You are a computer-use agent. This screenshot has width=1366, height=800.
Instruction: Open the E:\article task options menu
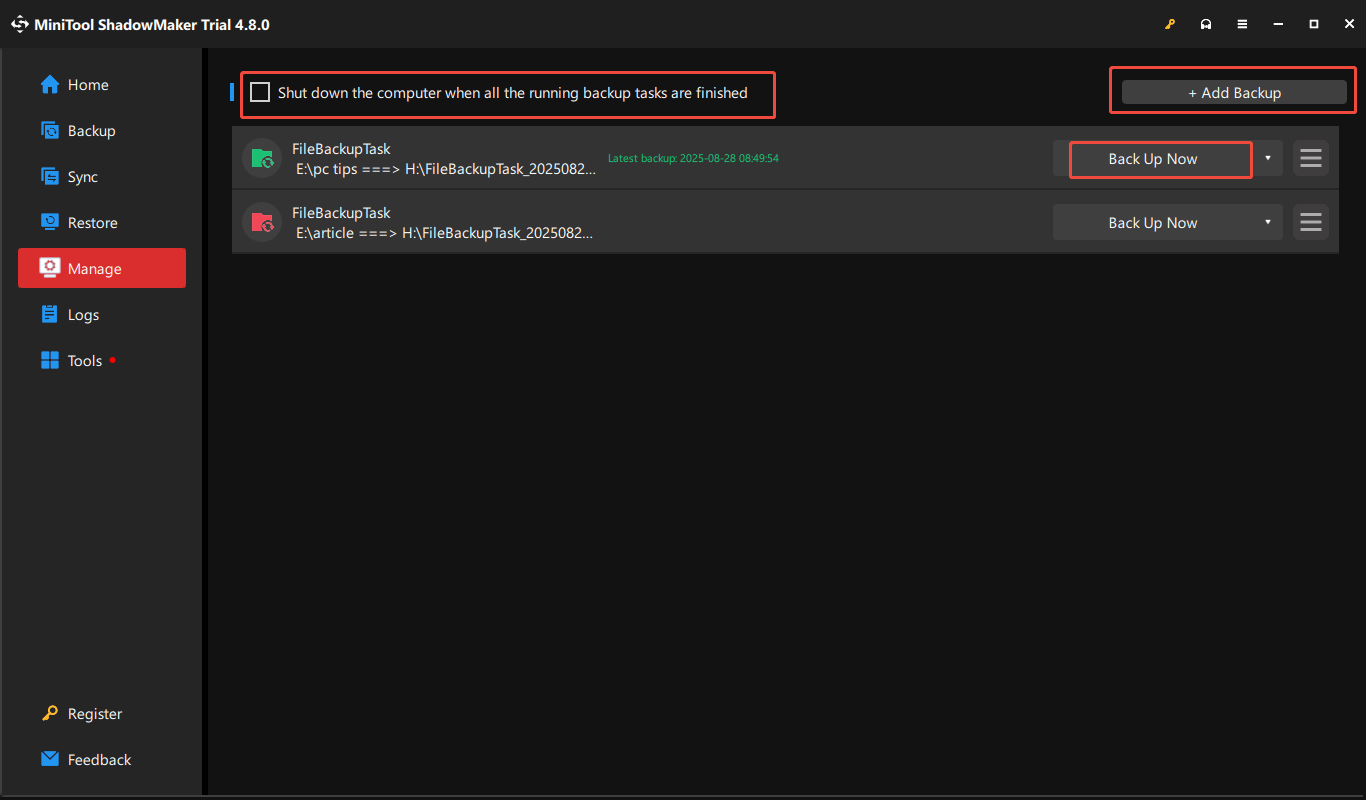pos(1310,222)
